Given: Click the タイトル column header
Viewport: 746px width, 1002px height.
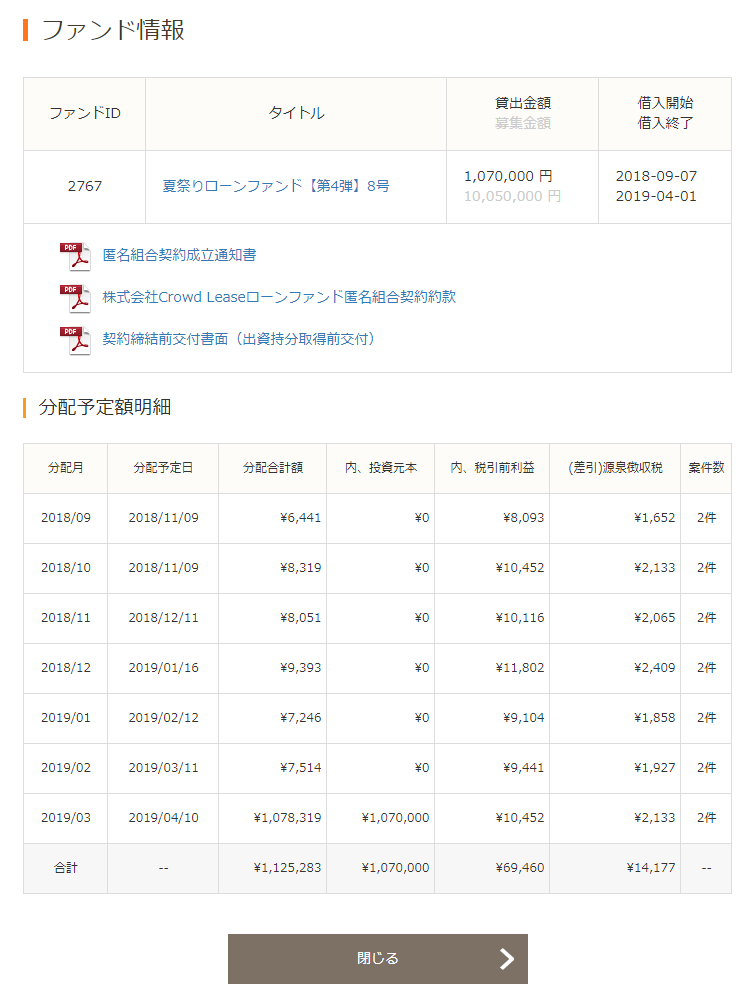Looking at the screenshot, I should 296,114.
